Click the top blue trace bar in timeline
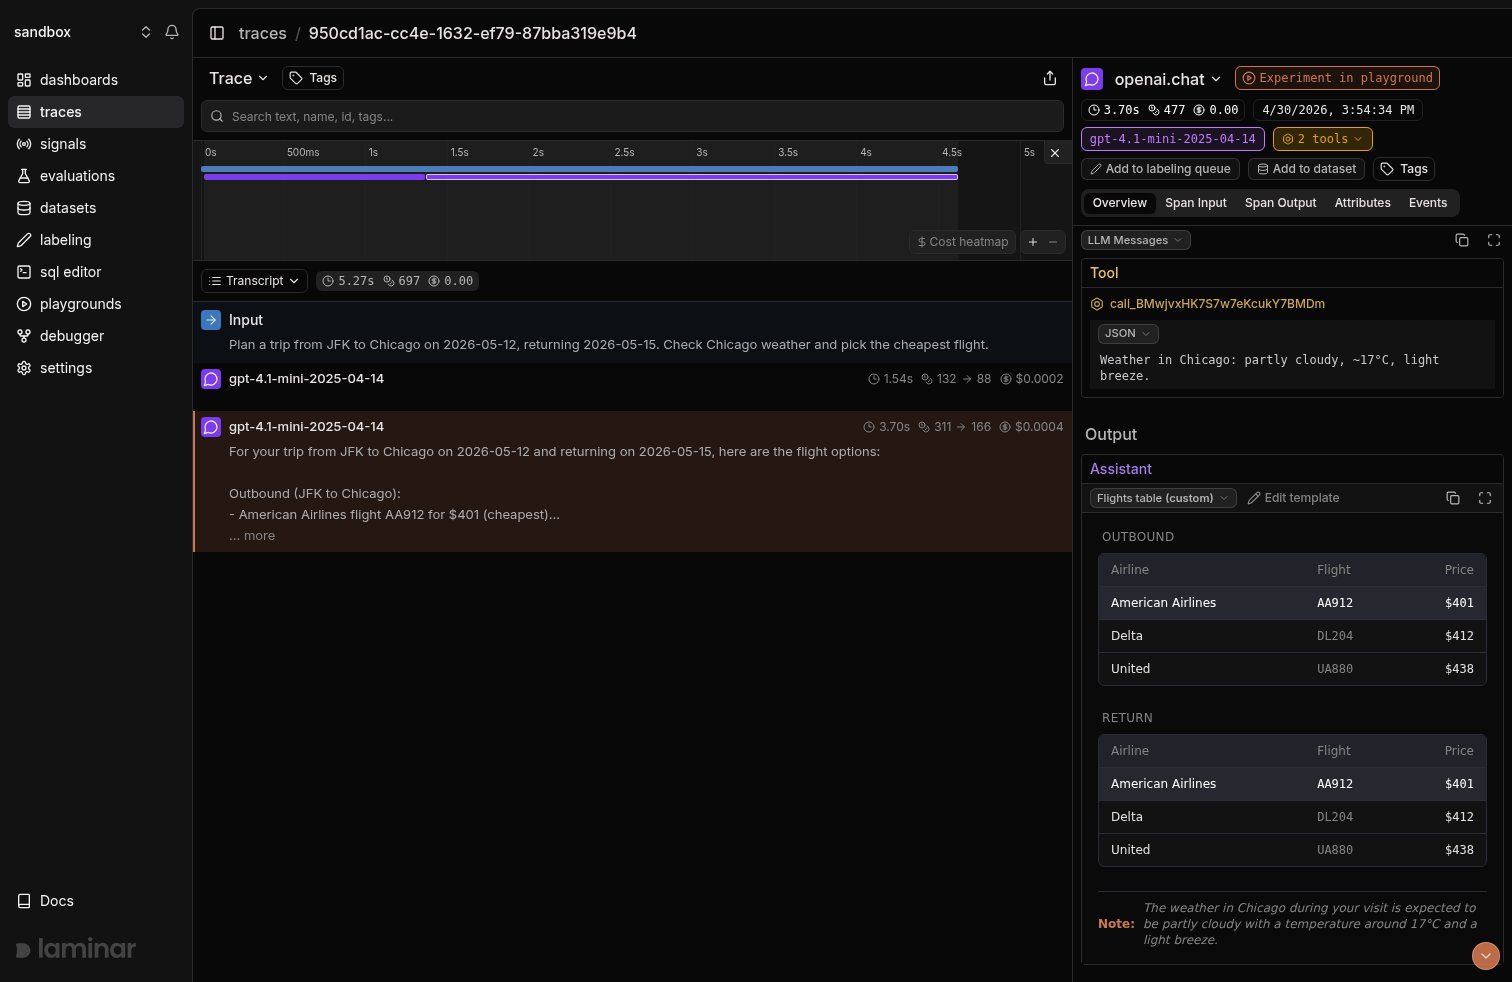This screenshot has width=1512, height=982. pyautogui.click(x=580, y=169)
